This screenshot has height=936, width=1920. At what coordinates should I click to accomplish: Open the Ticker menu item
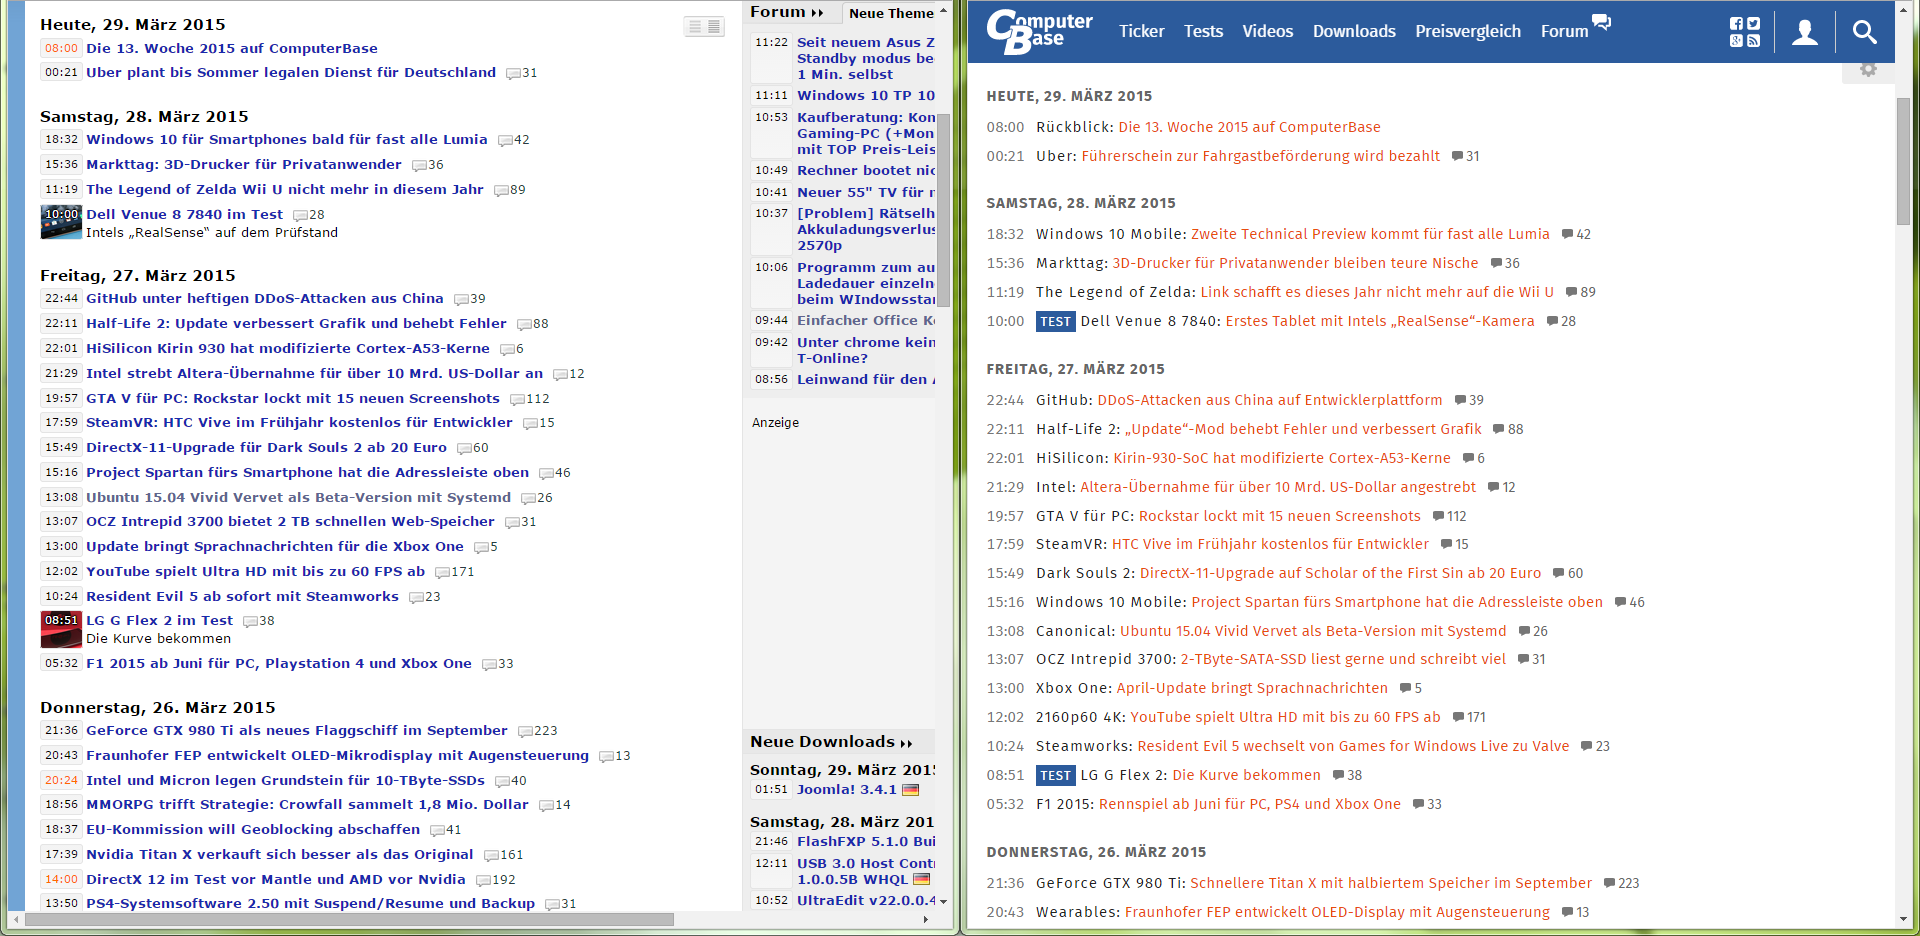coord(1141,31)
